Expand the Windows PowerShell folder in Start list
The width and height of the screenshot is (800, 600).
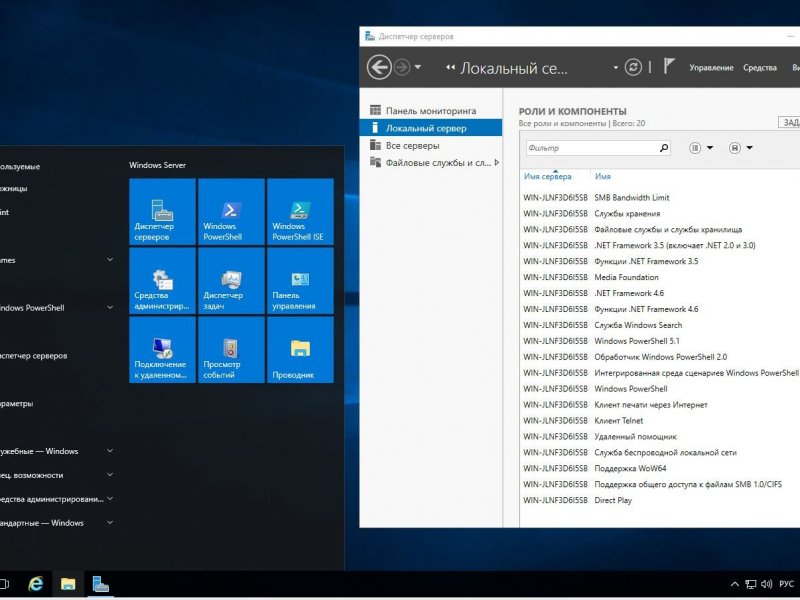pyautogui.click(x=110, y=308)
